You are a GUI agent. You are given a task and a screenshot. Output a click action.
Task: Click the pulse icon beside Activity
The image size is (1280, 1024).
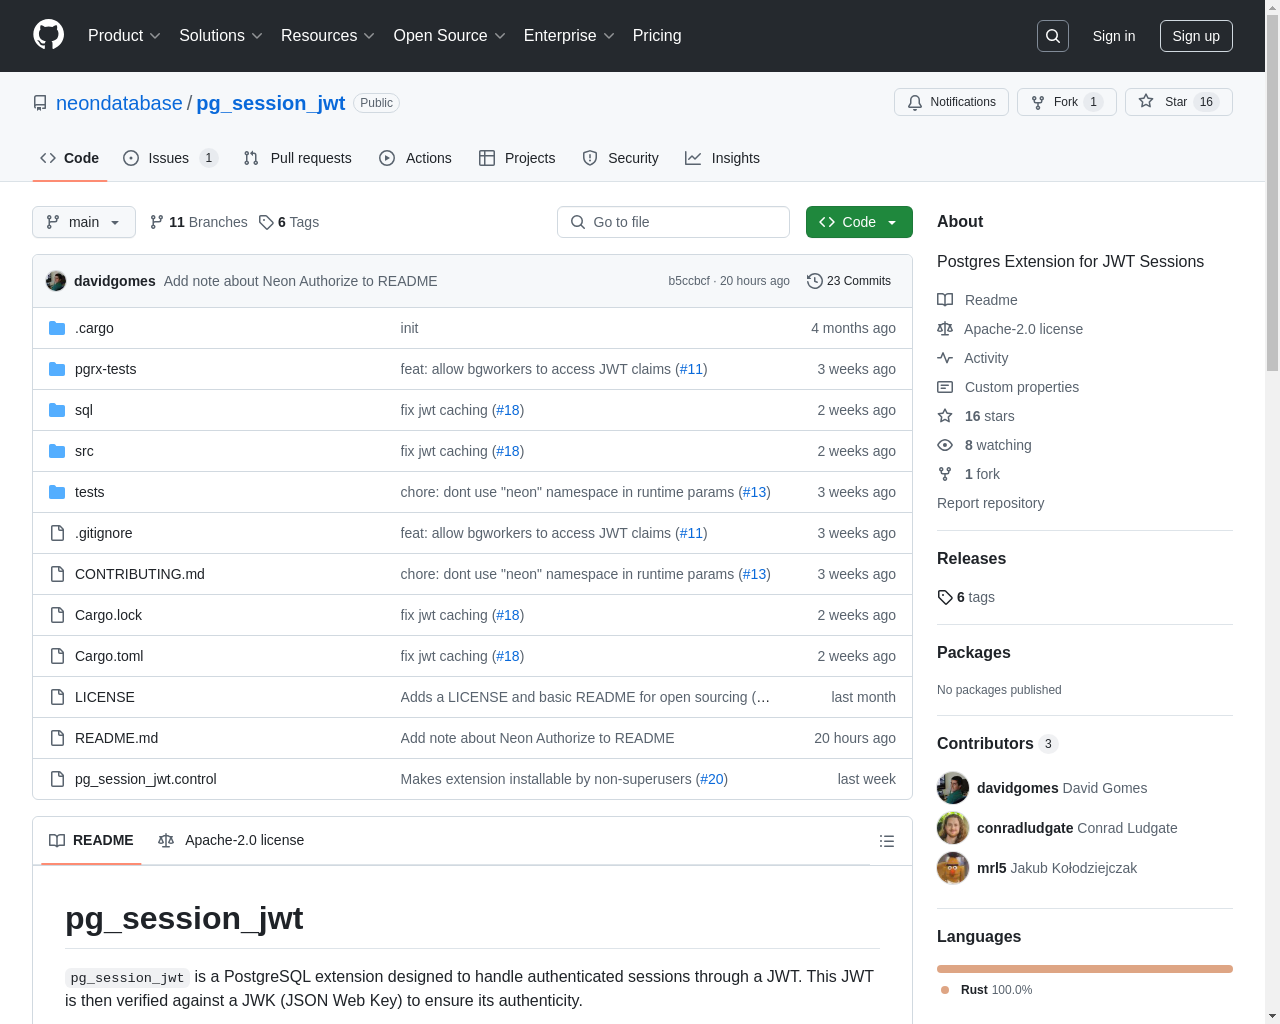tap(945, 358)
